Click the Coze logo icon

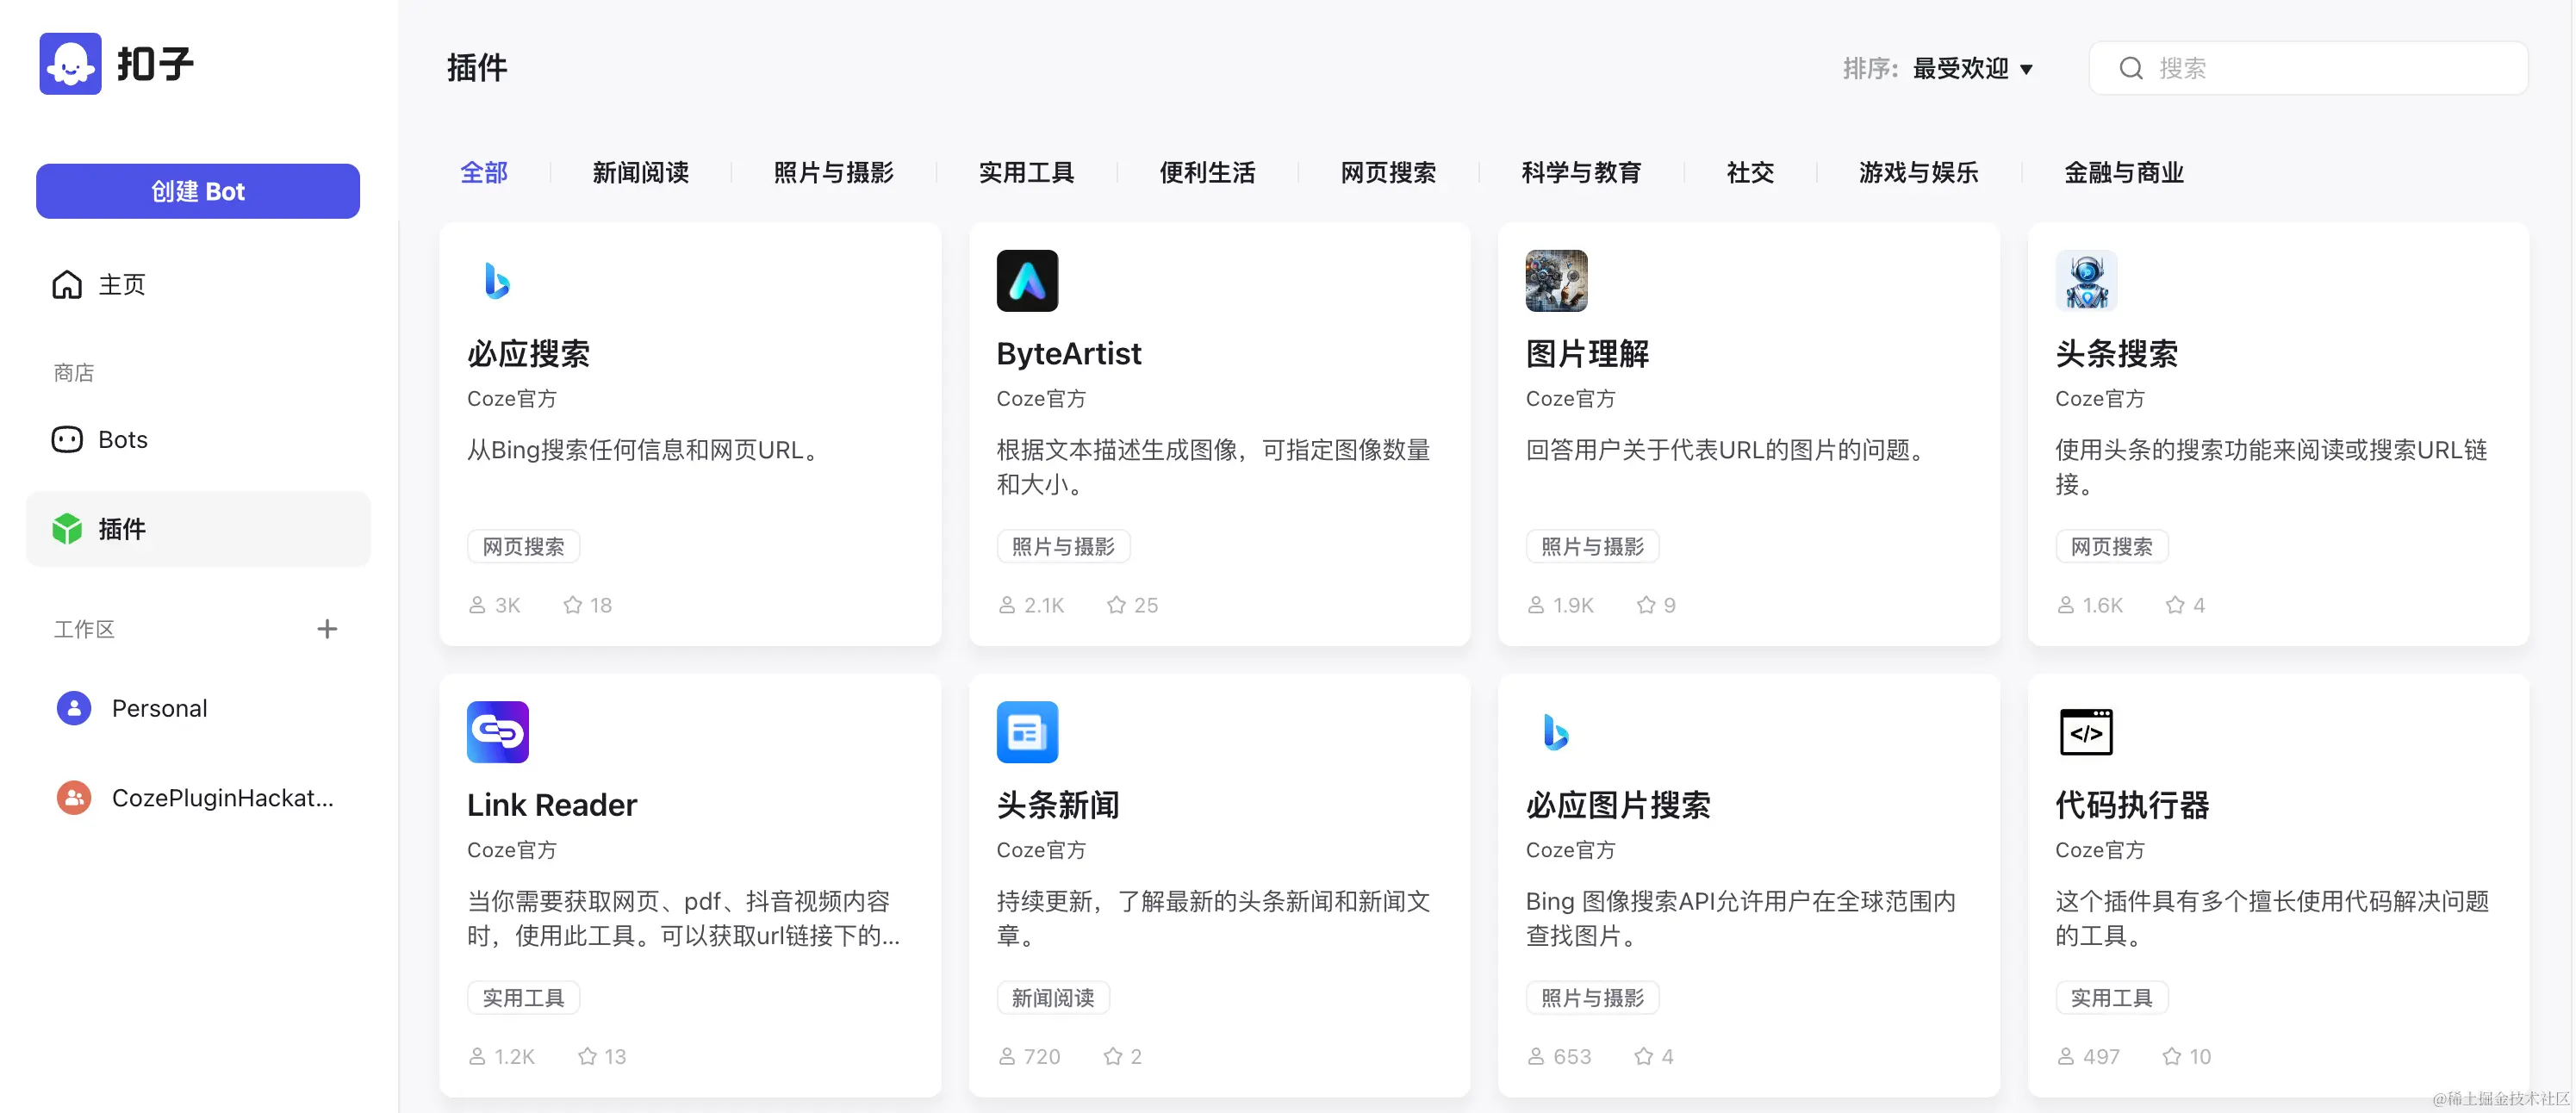(x=70, y=64)
